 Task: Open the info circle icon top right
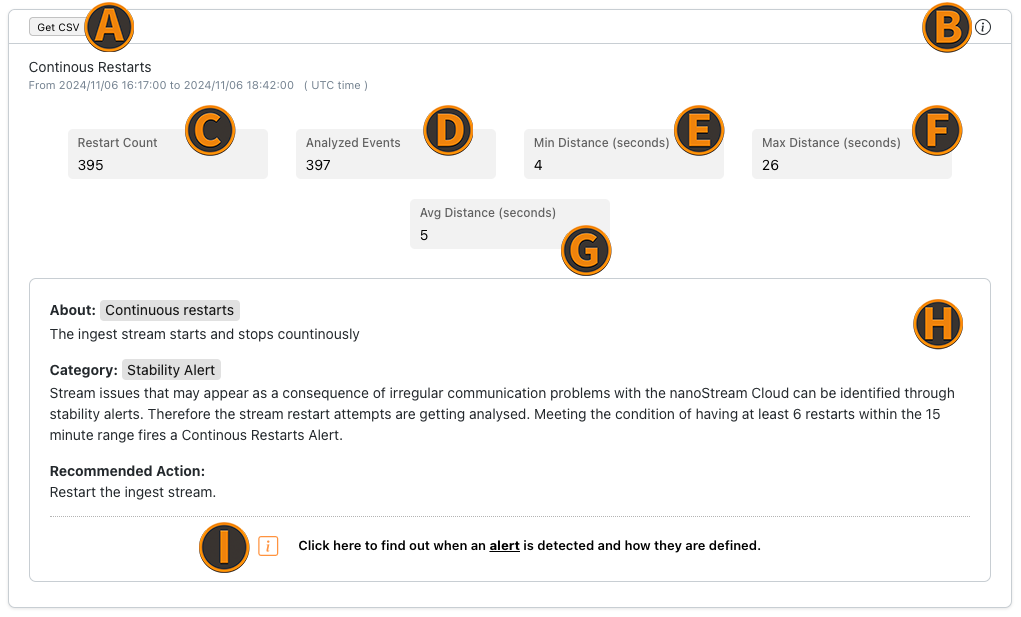pos(983,27)
